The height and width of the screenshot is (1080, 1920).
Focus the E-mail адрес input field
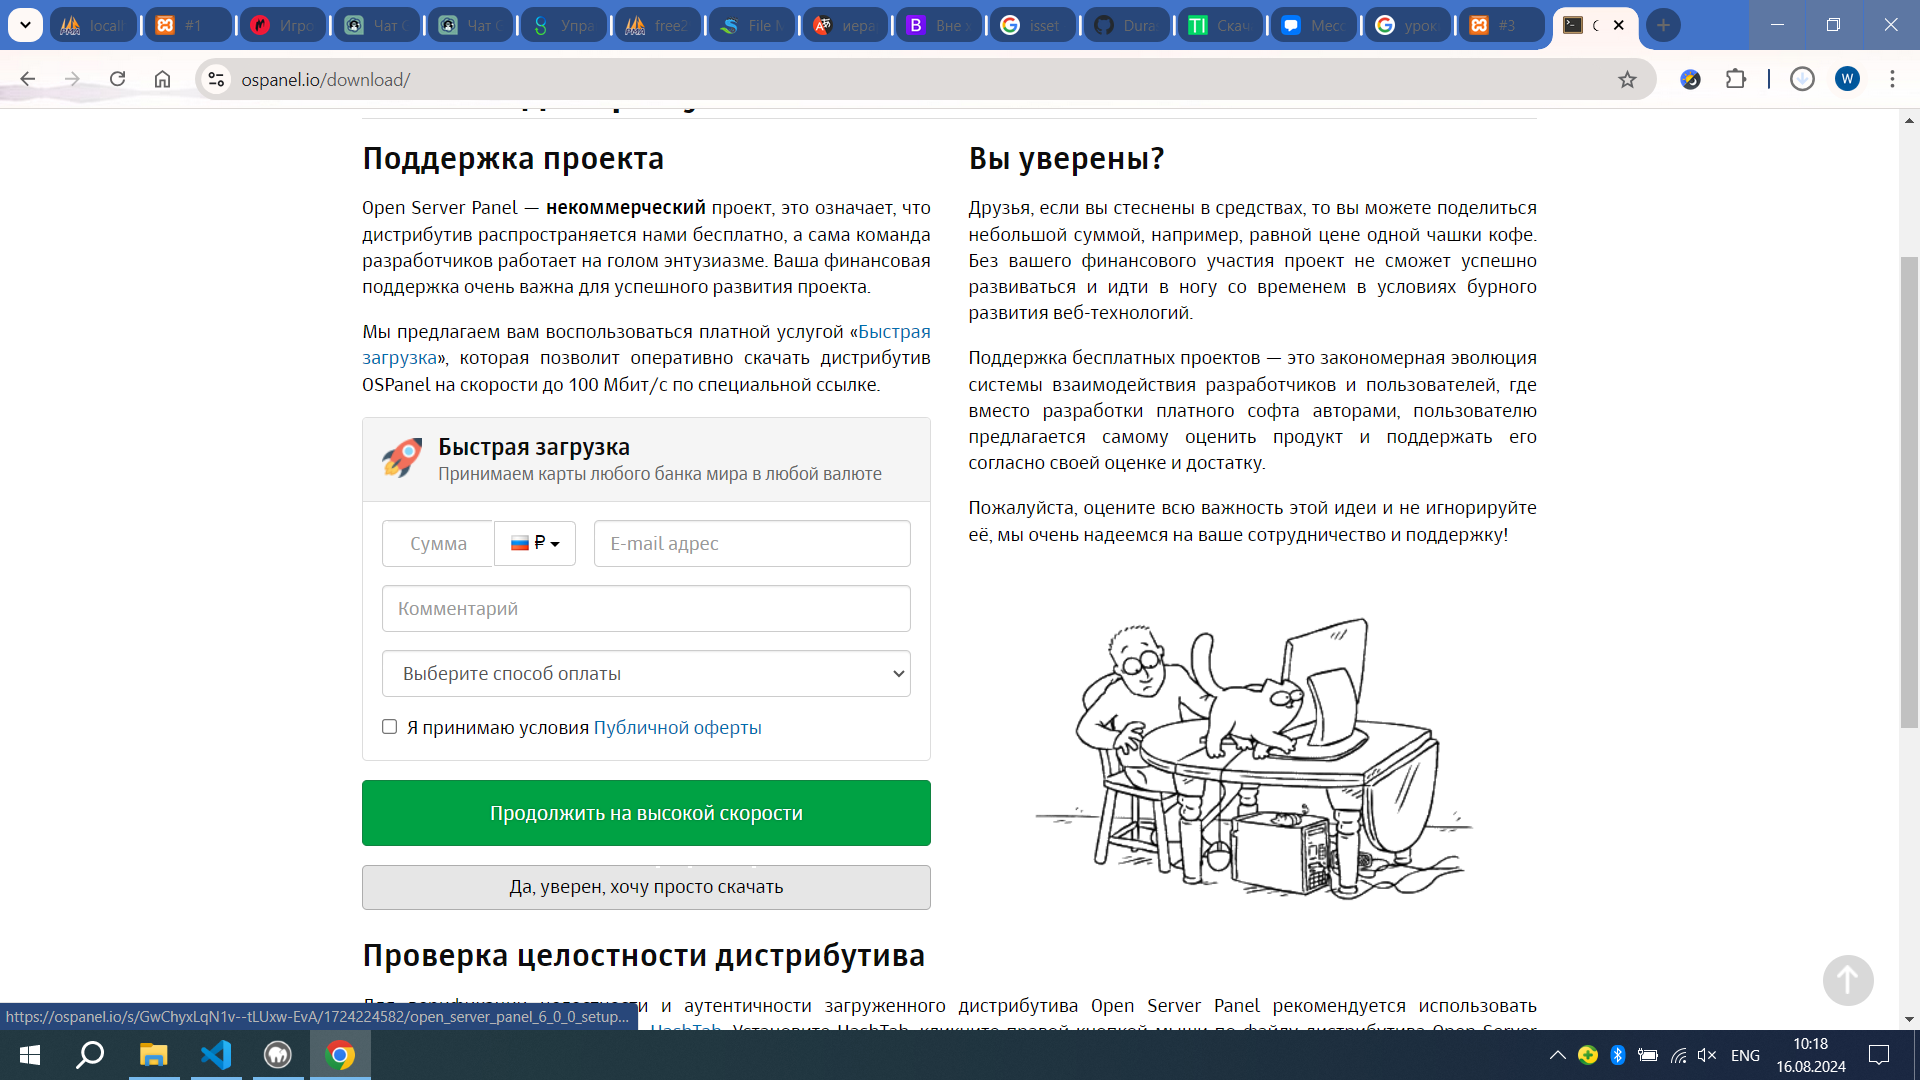pos(752,544)
